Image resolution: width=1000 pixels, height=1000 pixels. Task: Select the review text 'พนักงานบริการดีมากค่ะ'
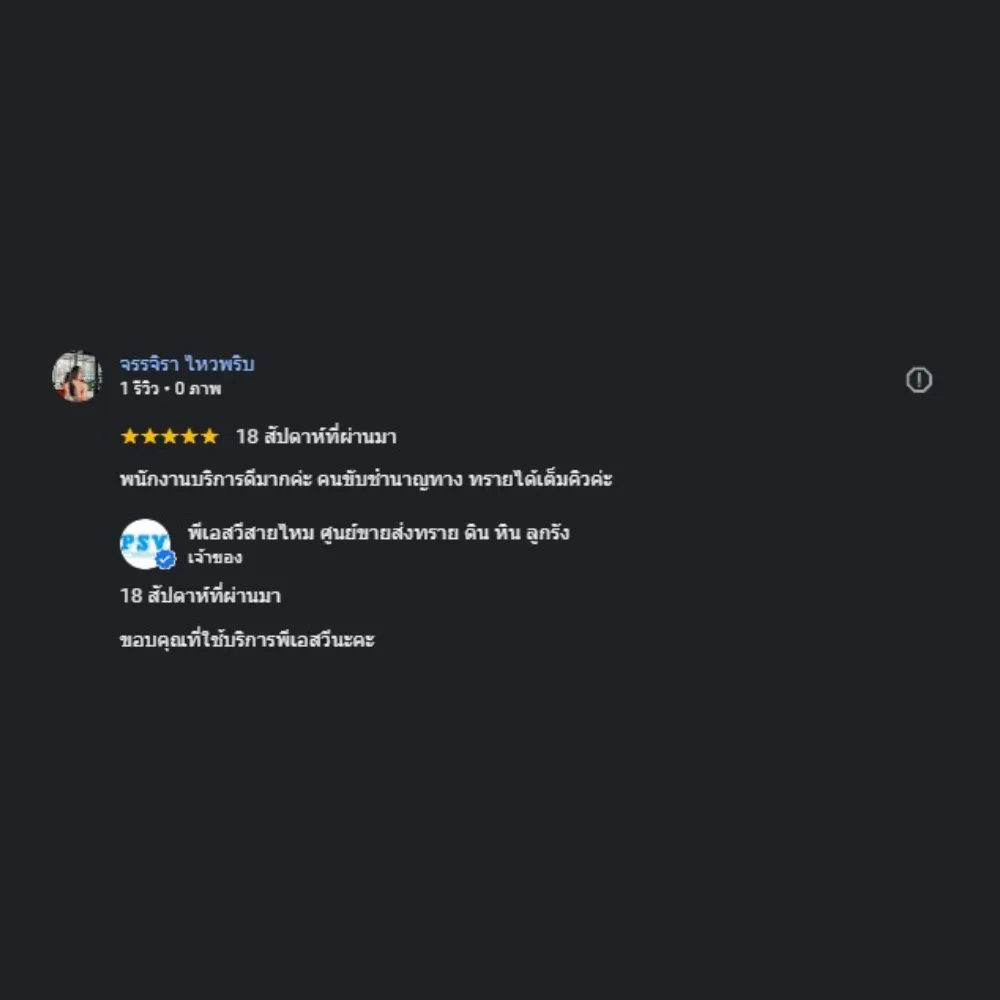(x=216, y=478)
